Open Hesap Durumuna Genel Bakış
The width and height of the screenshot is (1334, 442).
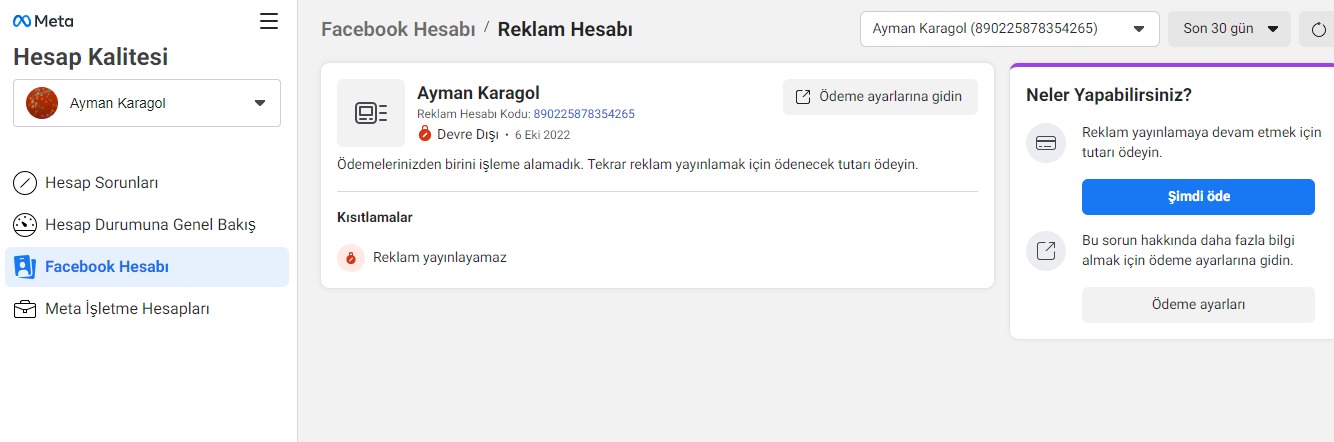pos(147,225)
